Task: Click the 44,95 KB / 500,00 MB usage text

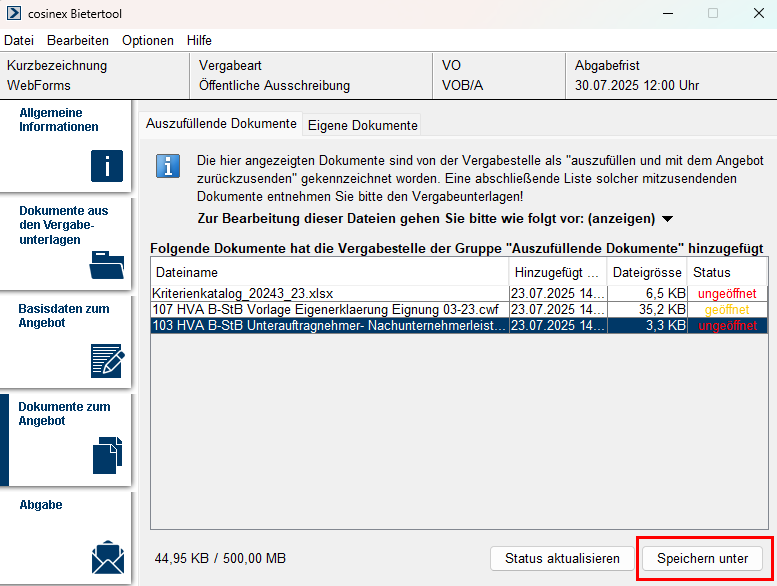Action: [x=220, y=558]
